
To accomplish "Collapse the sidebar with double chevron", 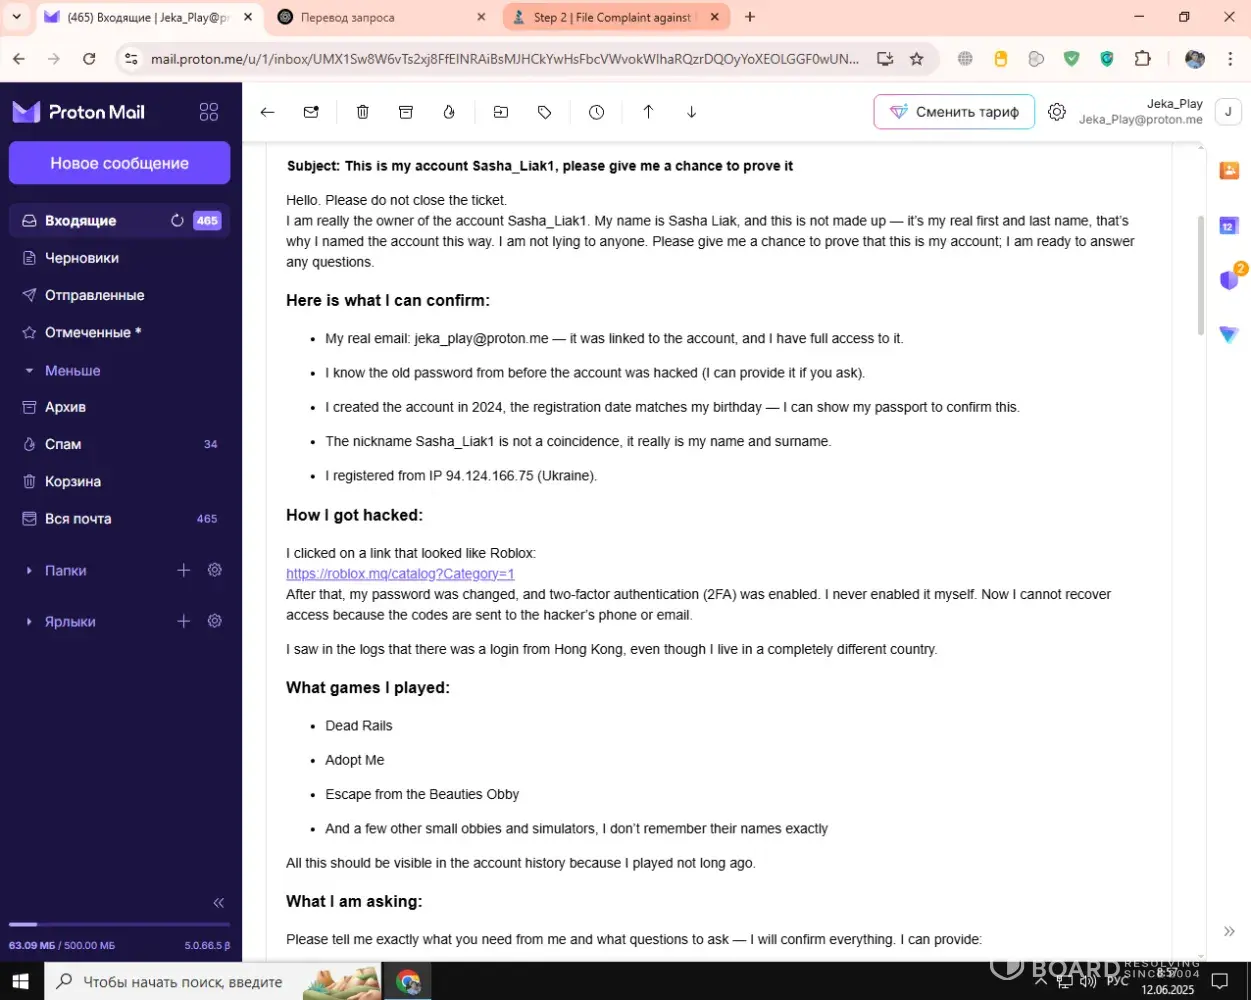I will [x=219, y=903].
